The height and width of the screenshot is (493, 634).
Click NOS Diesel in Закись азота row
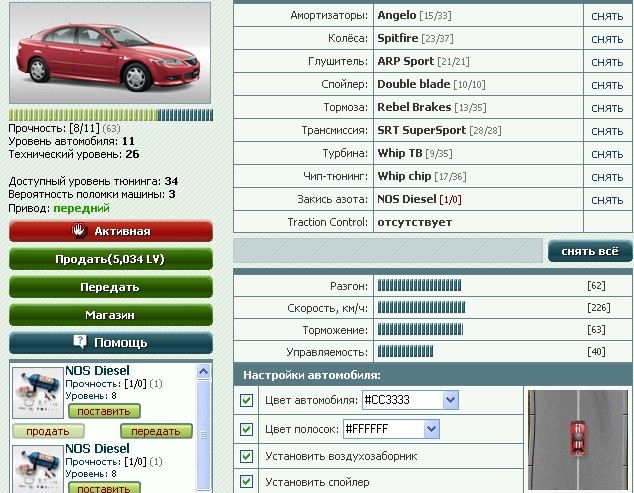[407, 199]
